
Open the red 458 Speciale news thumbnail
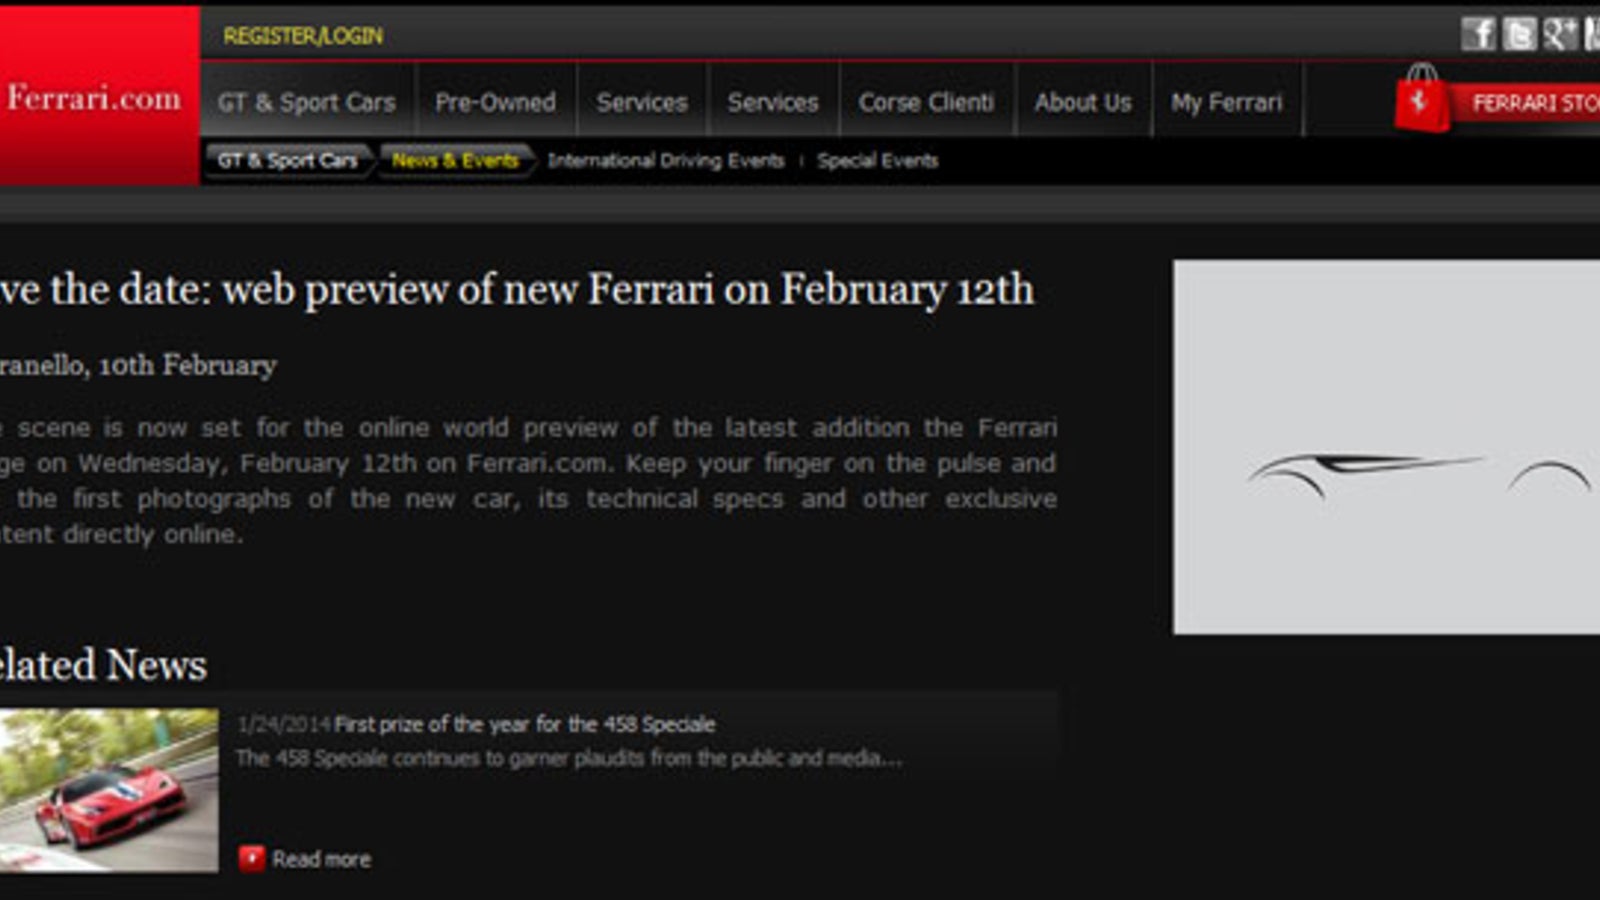[x=109, y=790]
